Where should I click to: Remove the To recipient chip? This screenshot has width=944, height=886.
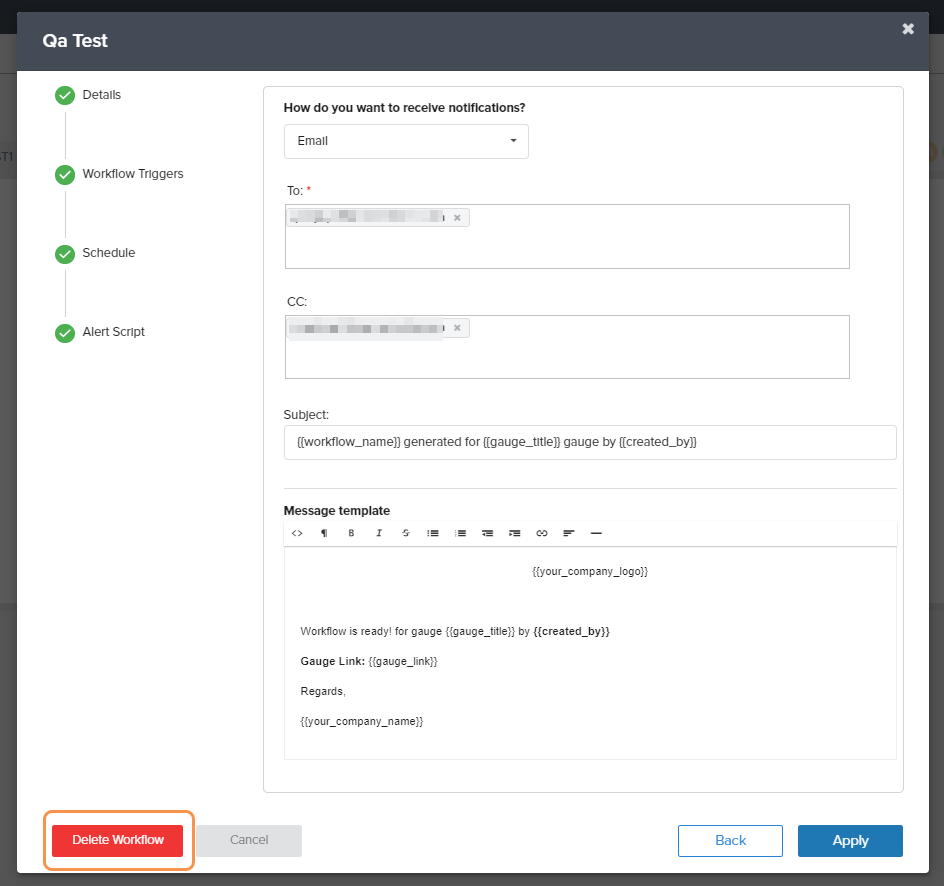457,218
